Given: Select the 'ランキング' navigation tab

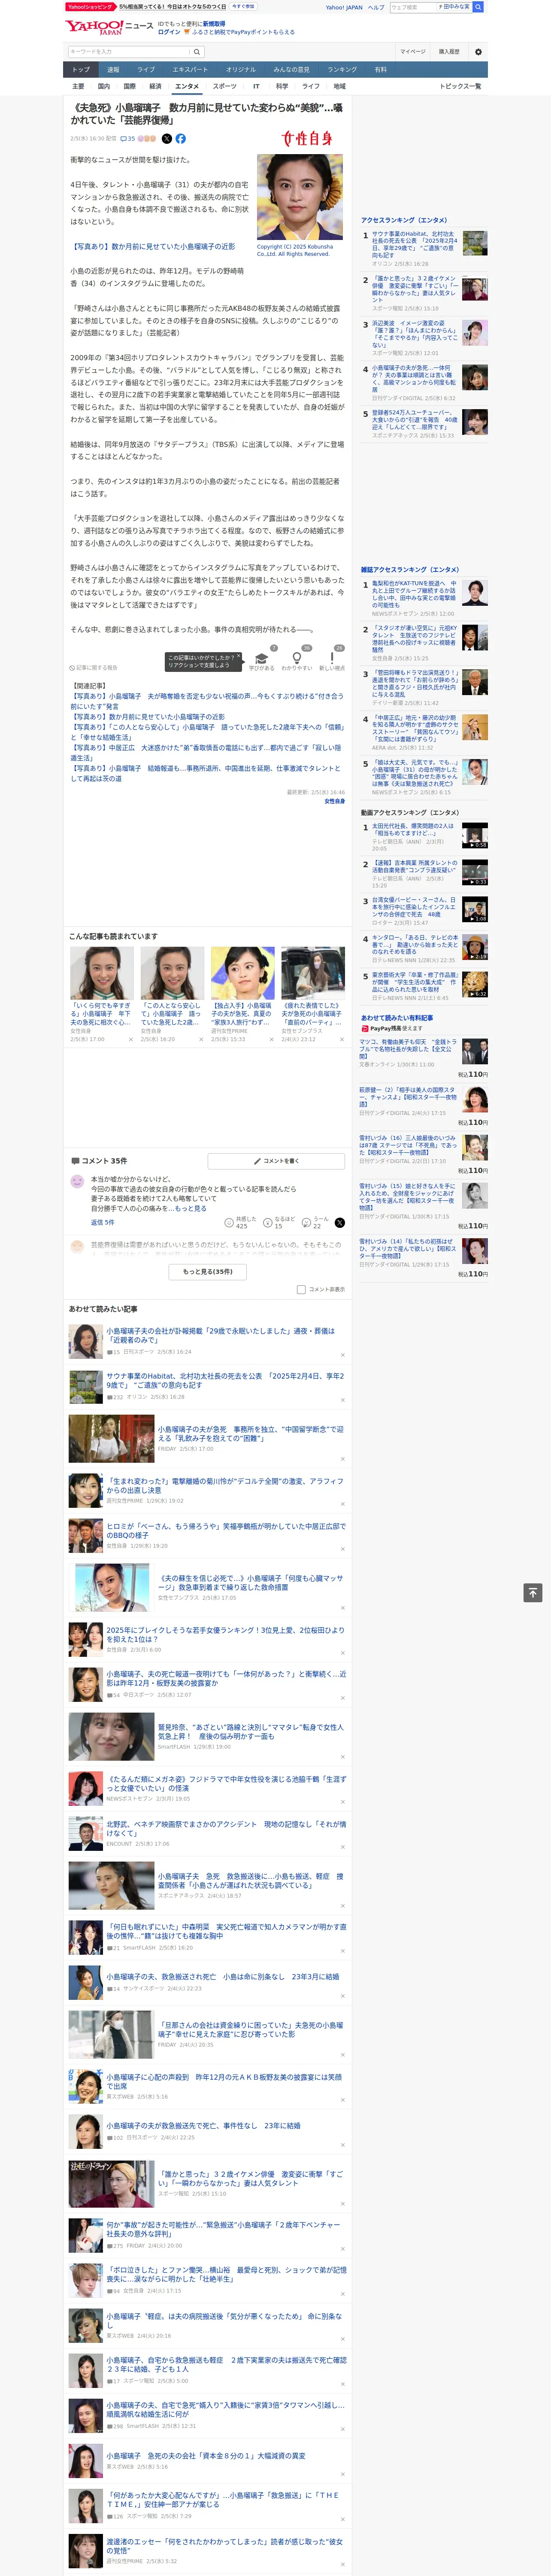Looking at the screenshot, I should pos(342,70).
